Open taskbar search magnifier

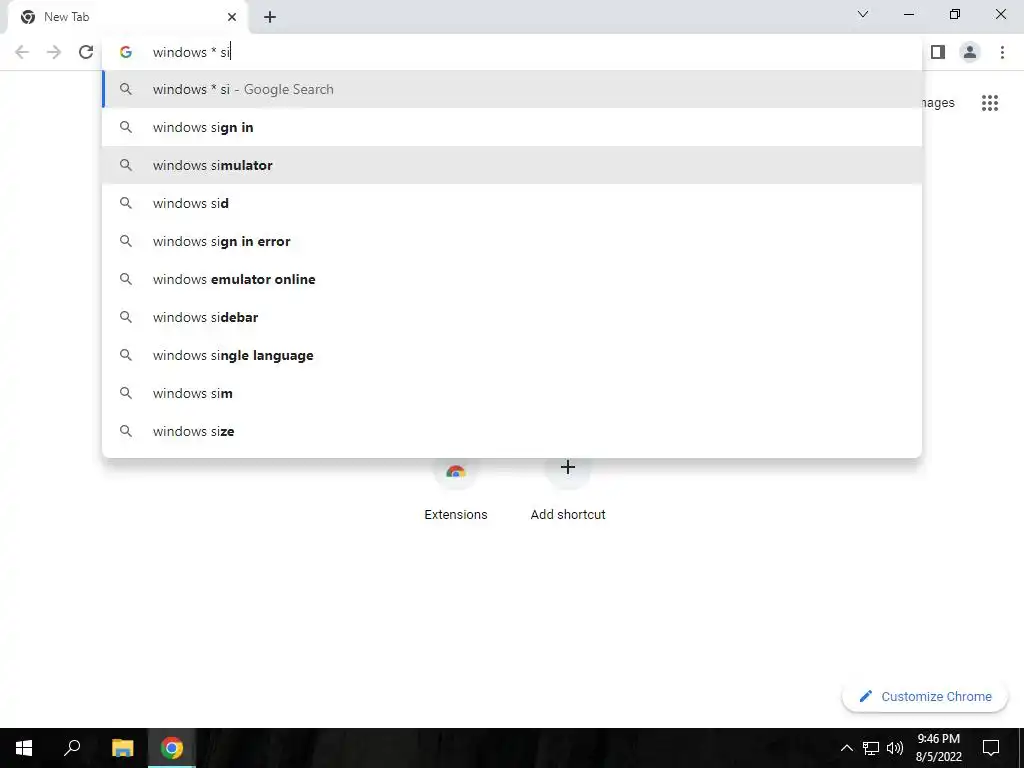pos(72,748)
